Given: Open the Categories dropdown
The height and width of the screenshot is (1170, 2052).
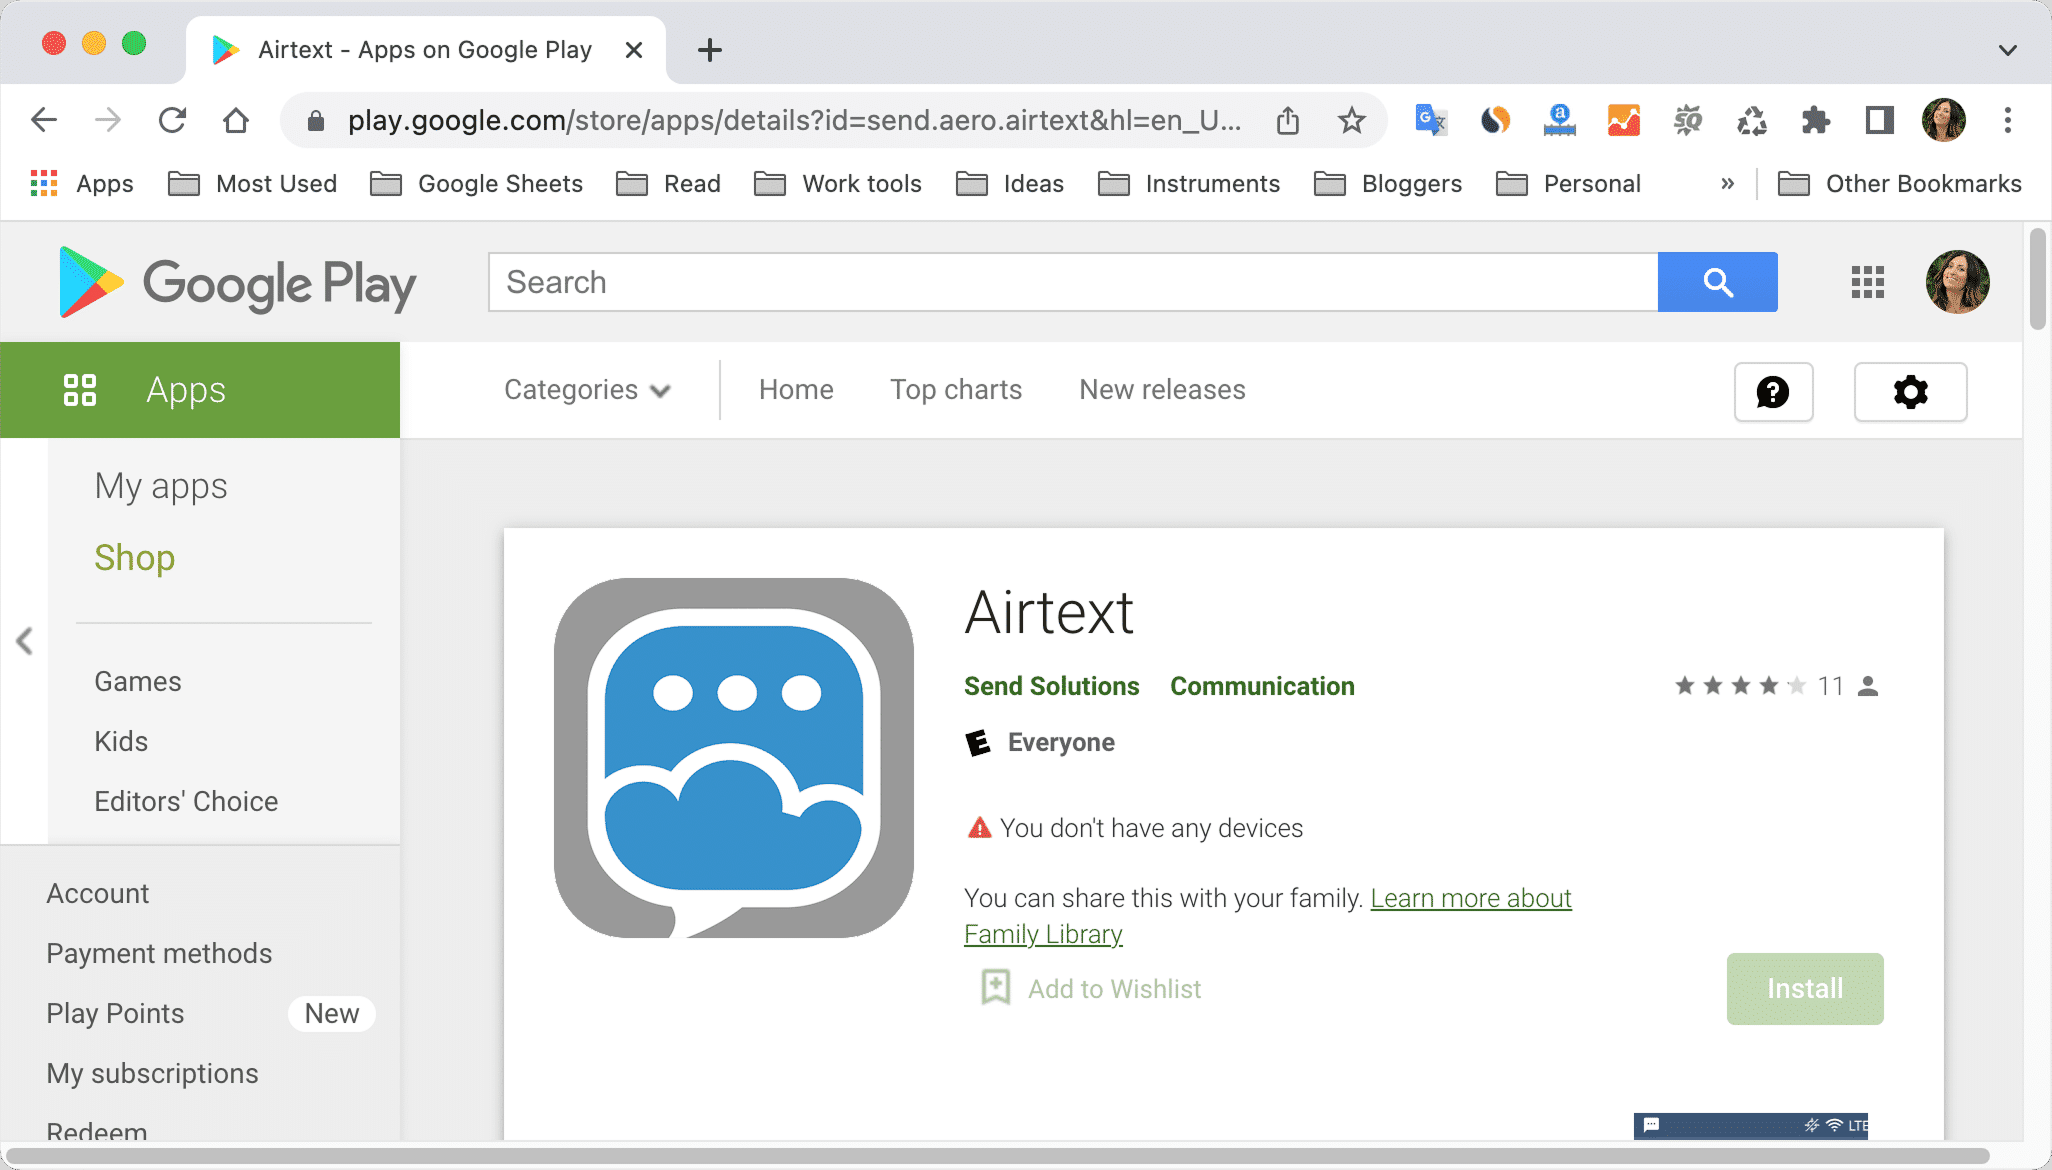Looking at the screenshot, I should [587, 390].
